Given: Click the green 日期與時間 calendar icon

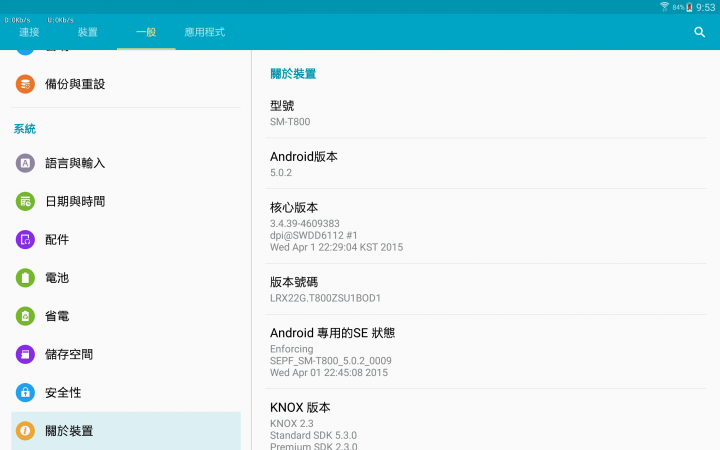Looking at the screenshot, I should click(25, 201).
